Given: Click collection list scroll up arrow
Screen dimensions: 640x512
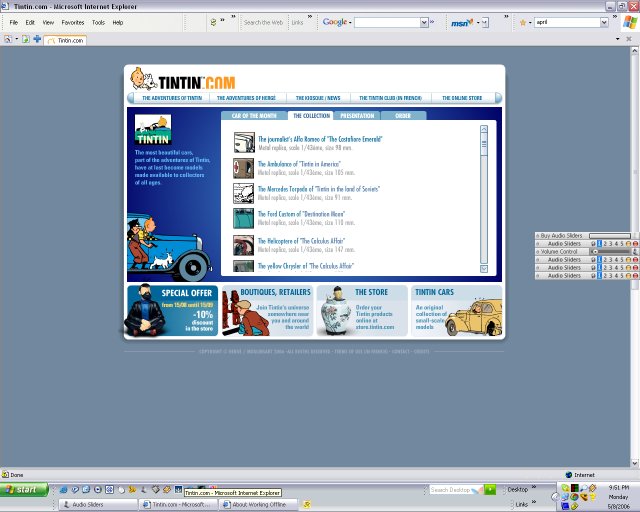Looking at the screenshot, I should click(484, 129).
